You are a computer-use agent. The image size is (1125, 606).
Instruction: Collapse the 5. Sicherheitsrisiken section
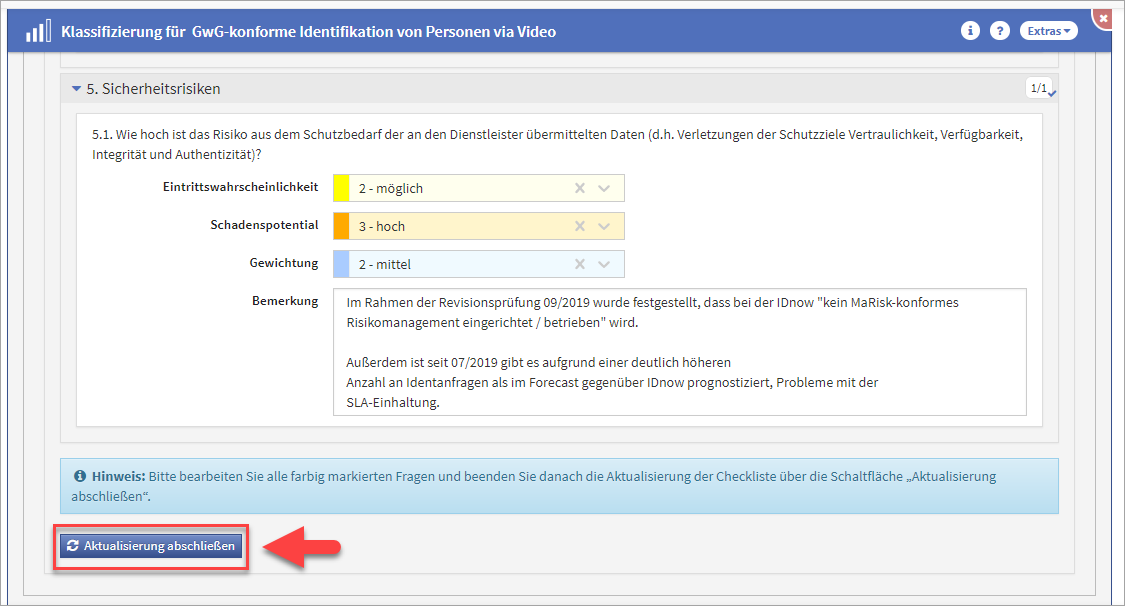click(76, 89)
